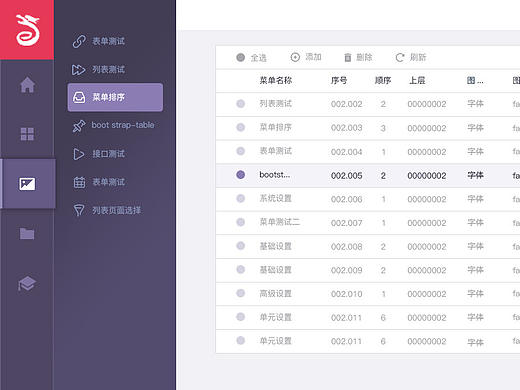Click the 菜单名称 column header
The image size is (520, 390).
(276, 81)
